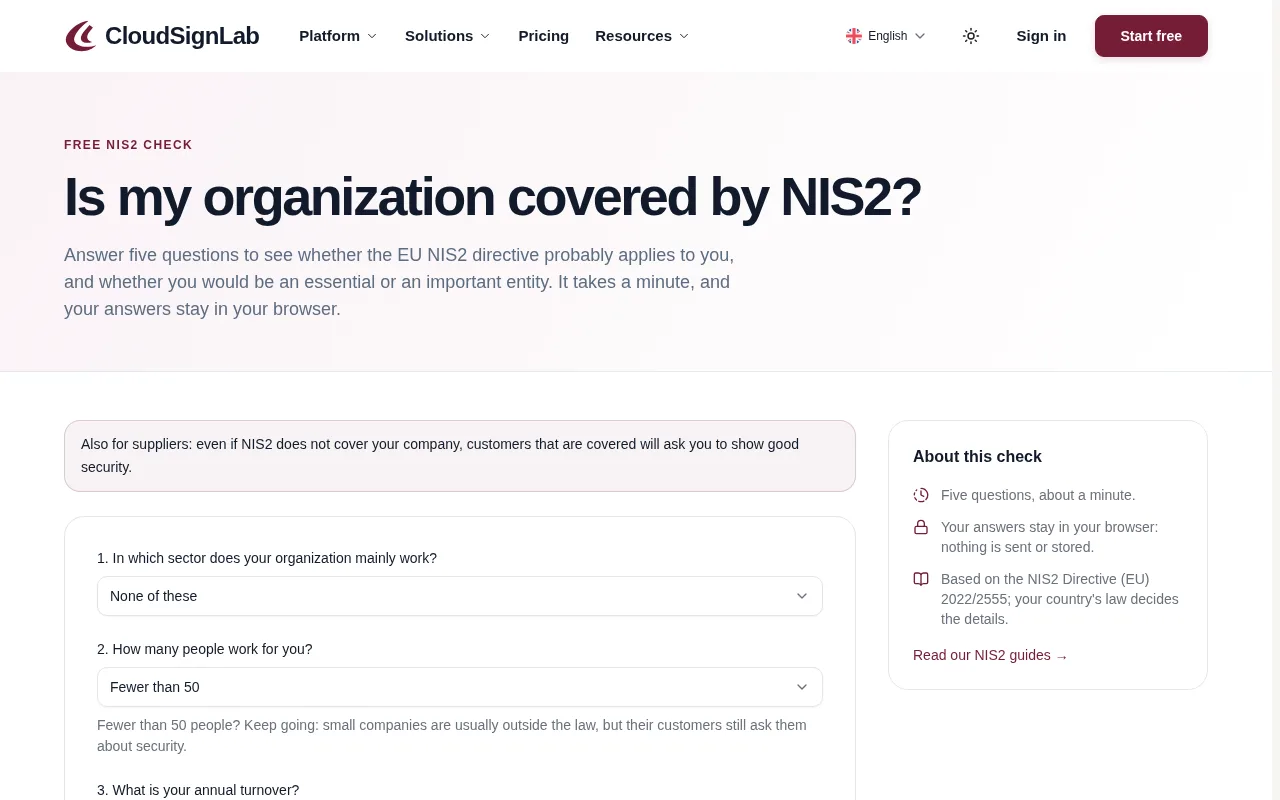Click the FREE NIS2 CHECK label
The height and width of the screenshot is (800, 1280).
point(128,145)
